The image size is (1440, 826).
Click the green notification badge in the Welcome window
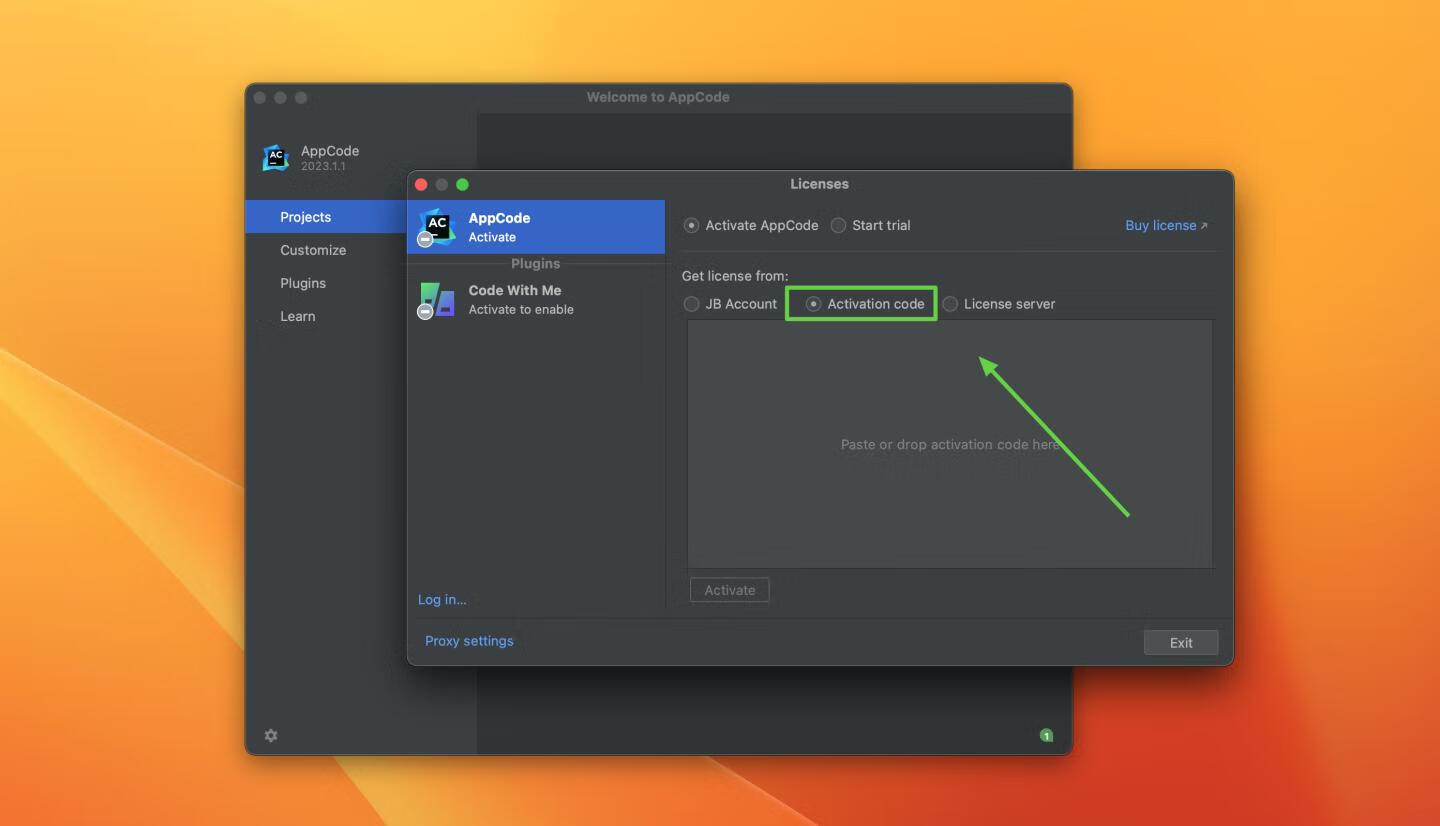1046,735
